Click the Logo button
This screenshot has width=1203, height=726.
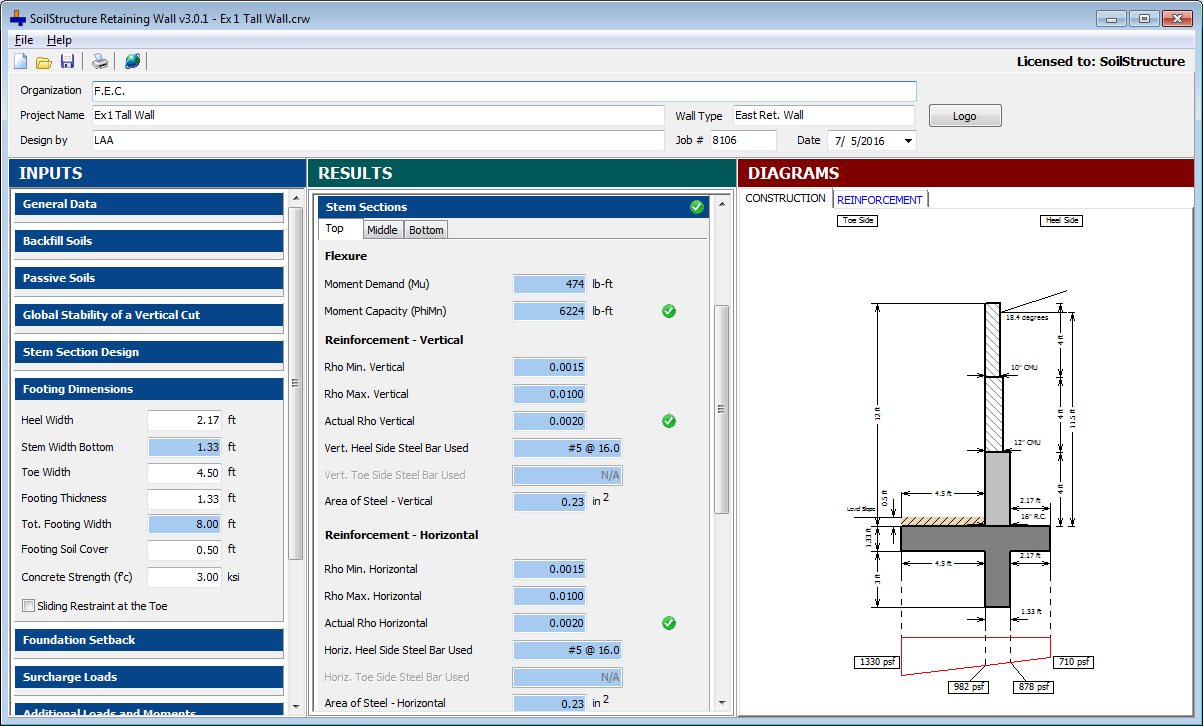pyautogui.click(x=963, y=115)
